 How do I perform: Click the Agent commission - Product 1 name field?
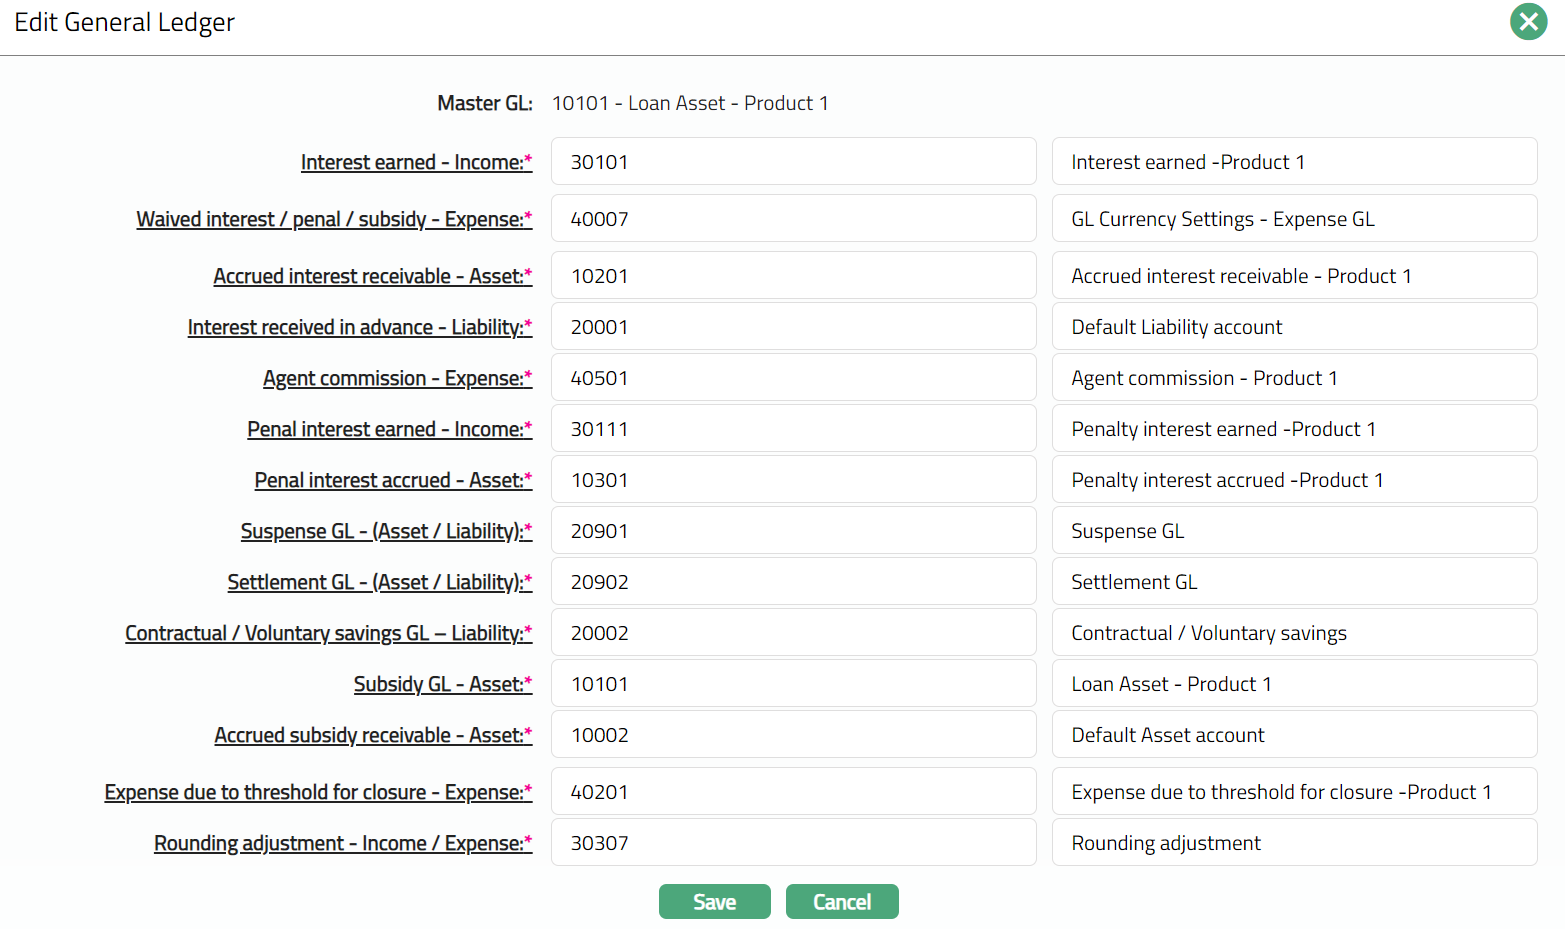(1293, 378)
